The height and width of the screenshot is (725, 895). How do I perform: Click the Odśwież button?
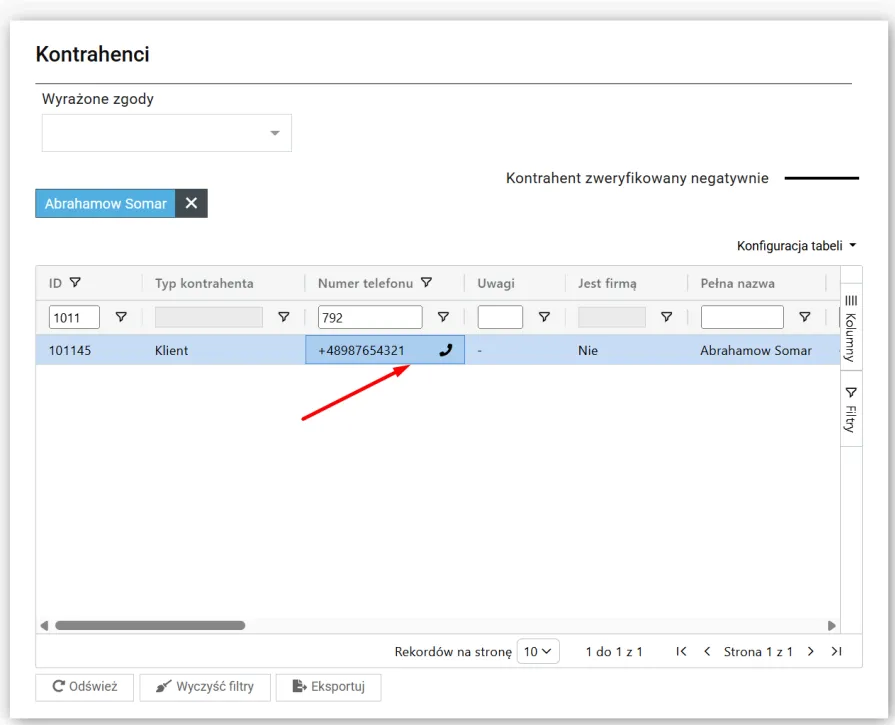[x=85, y=687]
